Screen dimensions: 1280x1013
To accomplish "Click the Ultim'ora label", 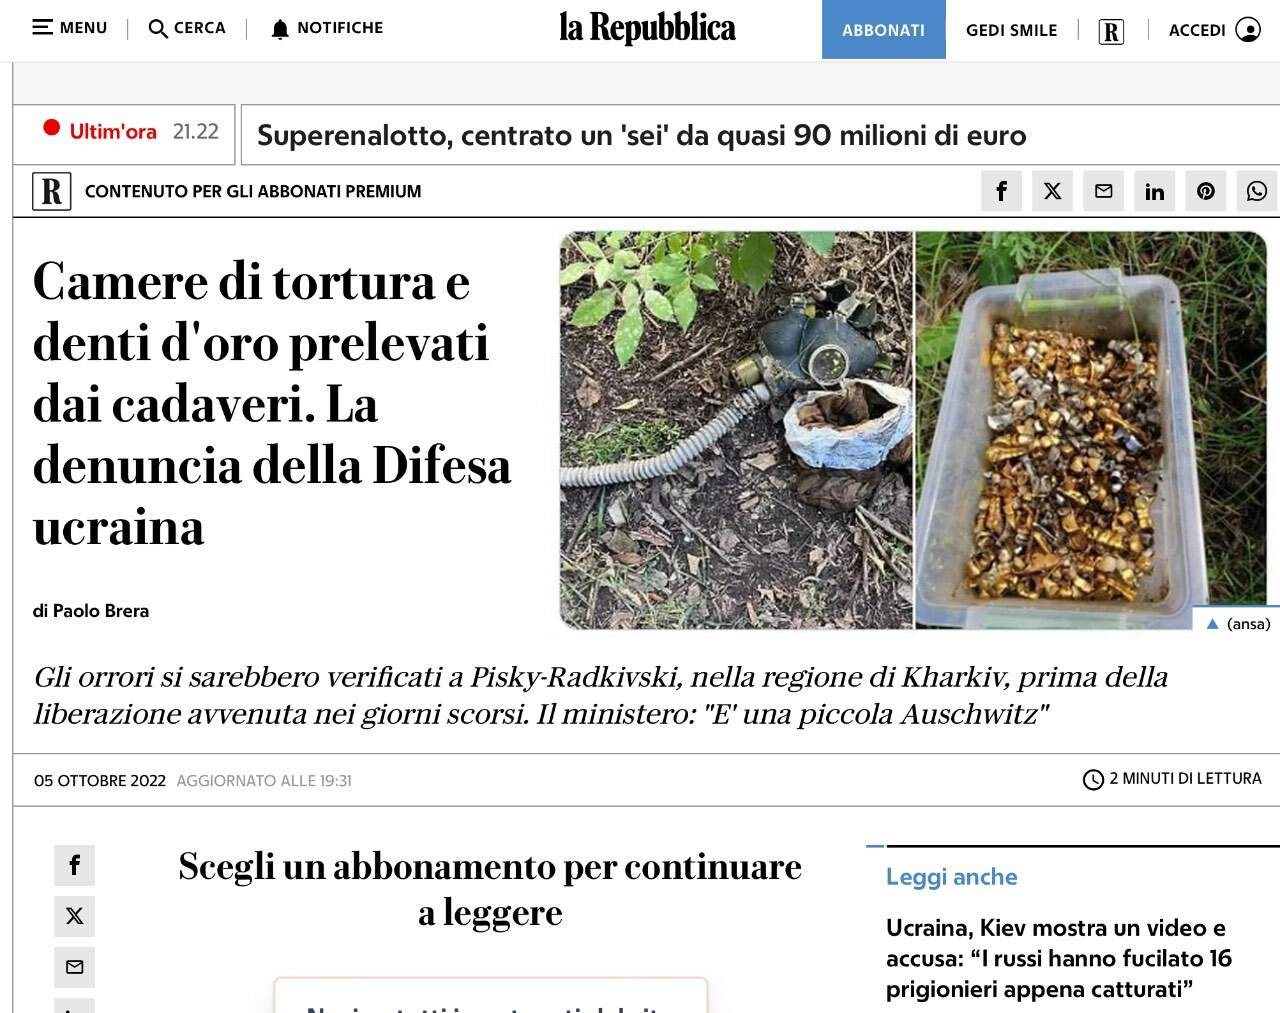I will pos(113,131).
